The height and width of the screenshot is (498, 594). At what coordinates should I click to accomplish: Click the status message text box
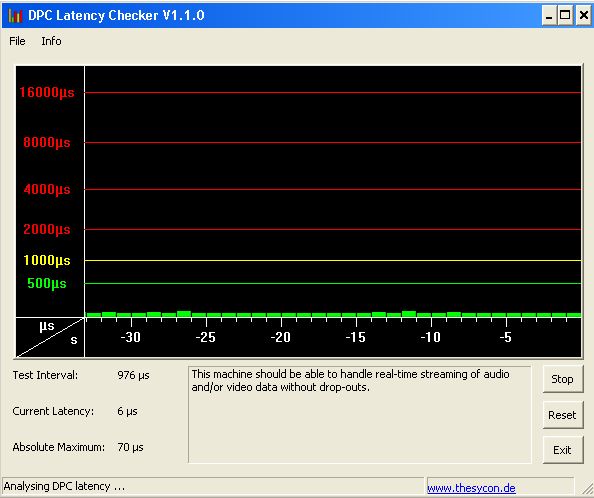click(360, 414)
